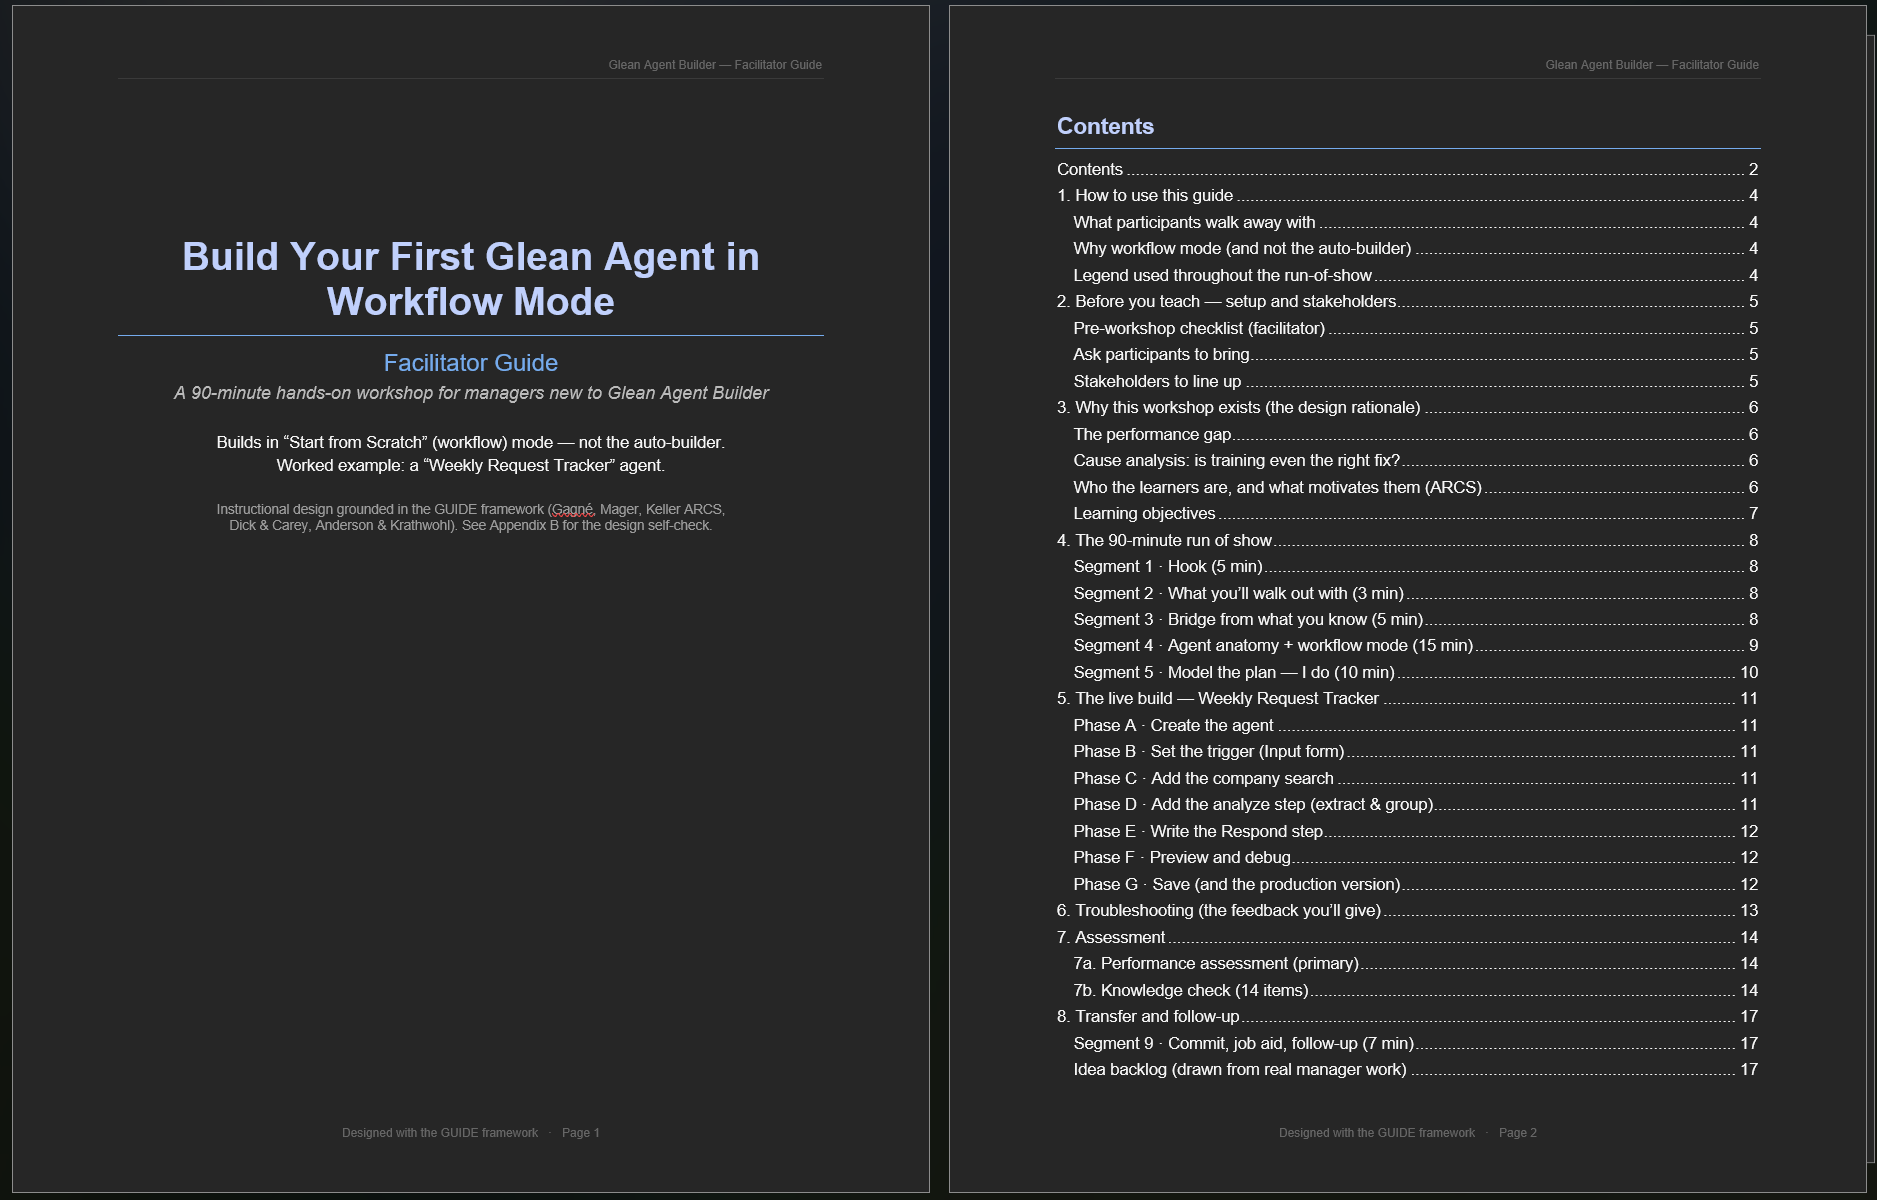Click '7b. Knowledge check (14 items)' entry
Image resolution: width=1877 pixels, height=1200 pixels.
point(1415,991)
